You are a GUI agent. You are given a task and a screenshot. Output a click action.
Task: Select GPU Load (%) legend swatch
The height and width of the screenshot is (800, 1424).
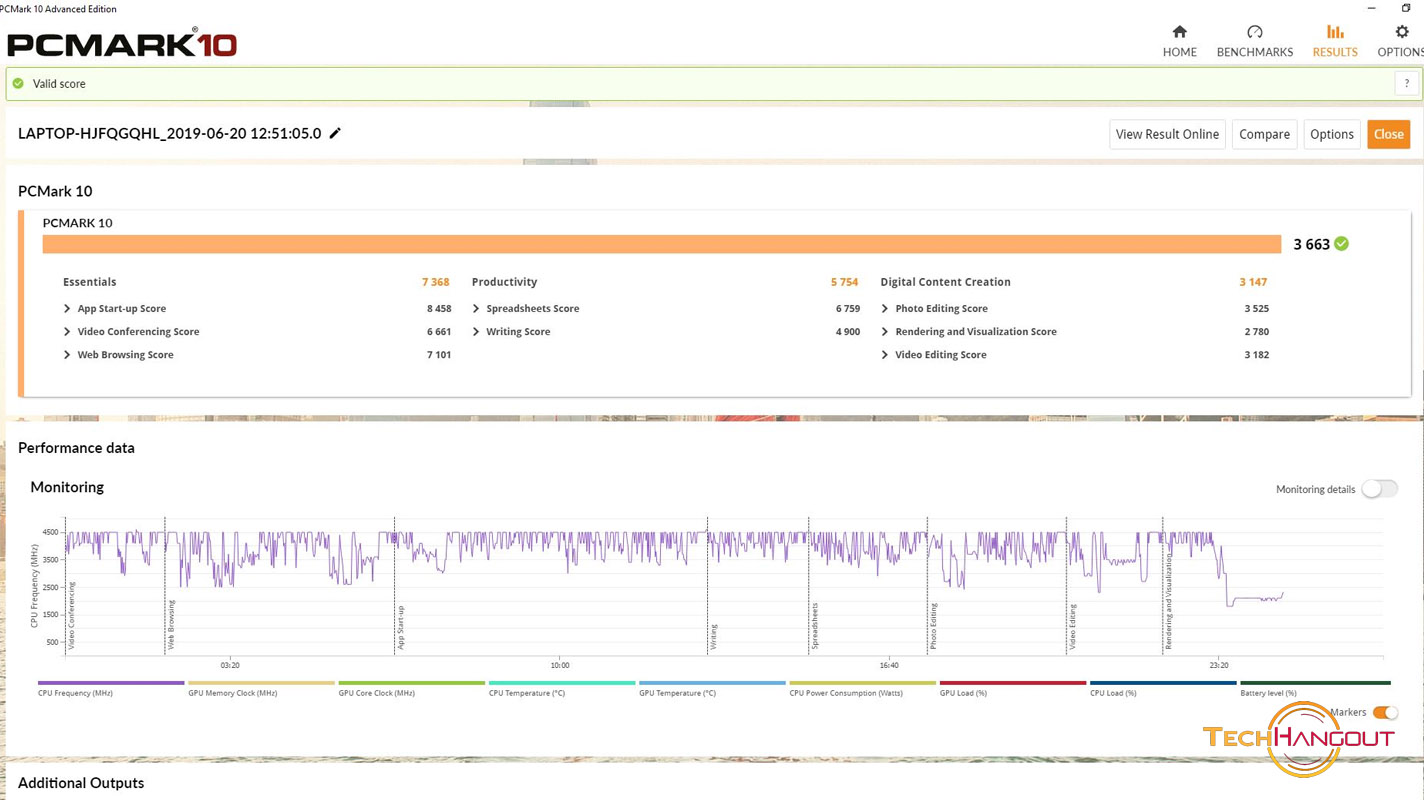pos(1013,683)
